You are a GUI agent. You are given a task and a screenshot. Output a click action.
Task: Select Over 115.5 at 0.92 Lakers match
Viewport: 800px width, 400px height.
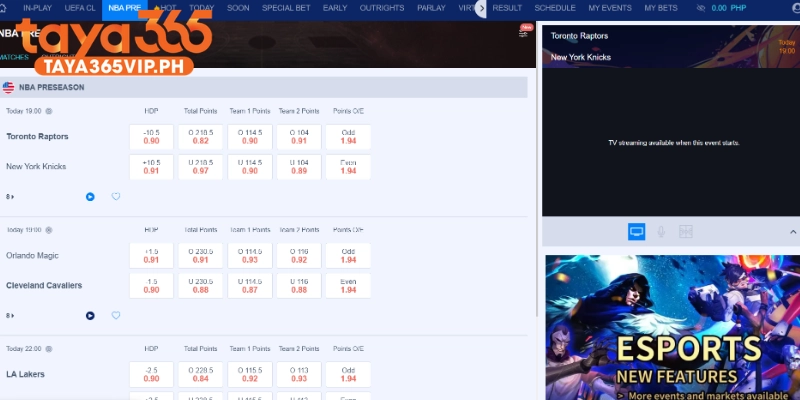pos(250,374)
